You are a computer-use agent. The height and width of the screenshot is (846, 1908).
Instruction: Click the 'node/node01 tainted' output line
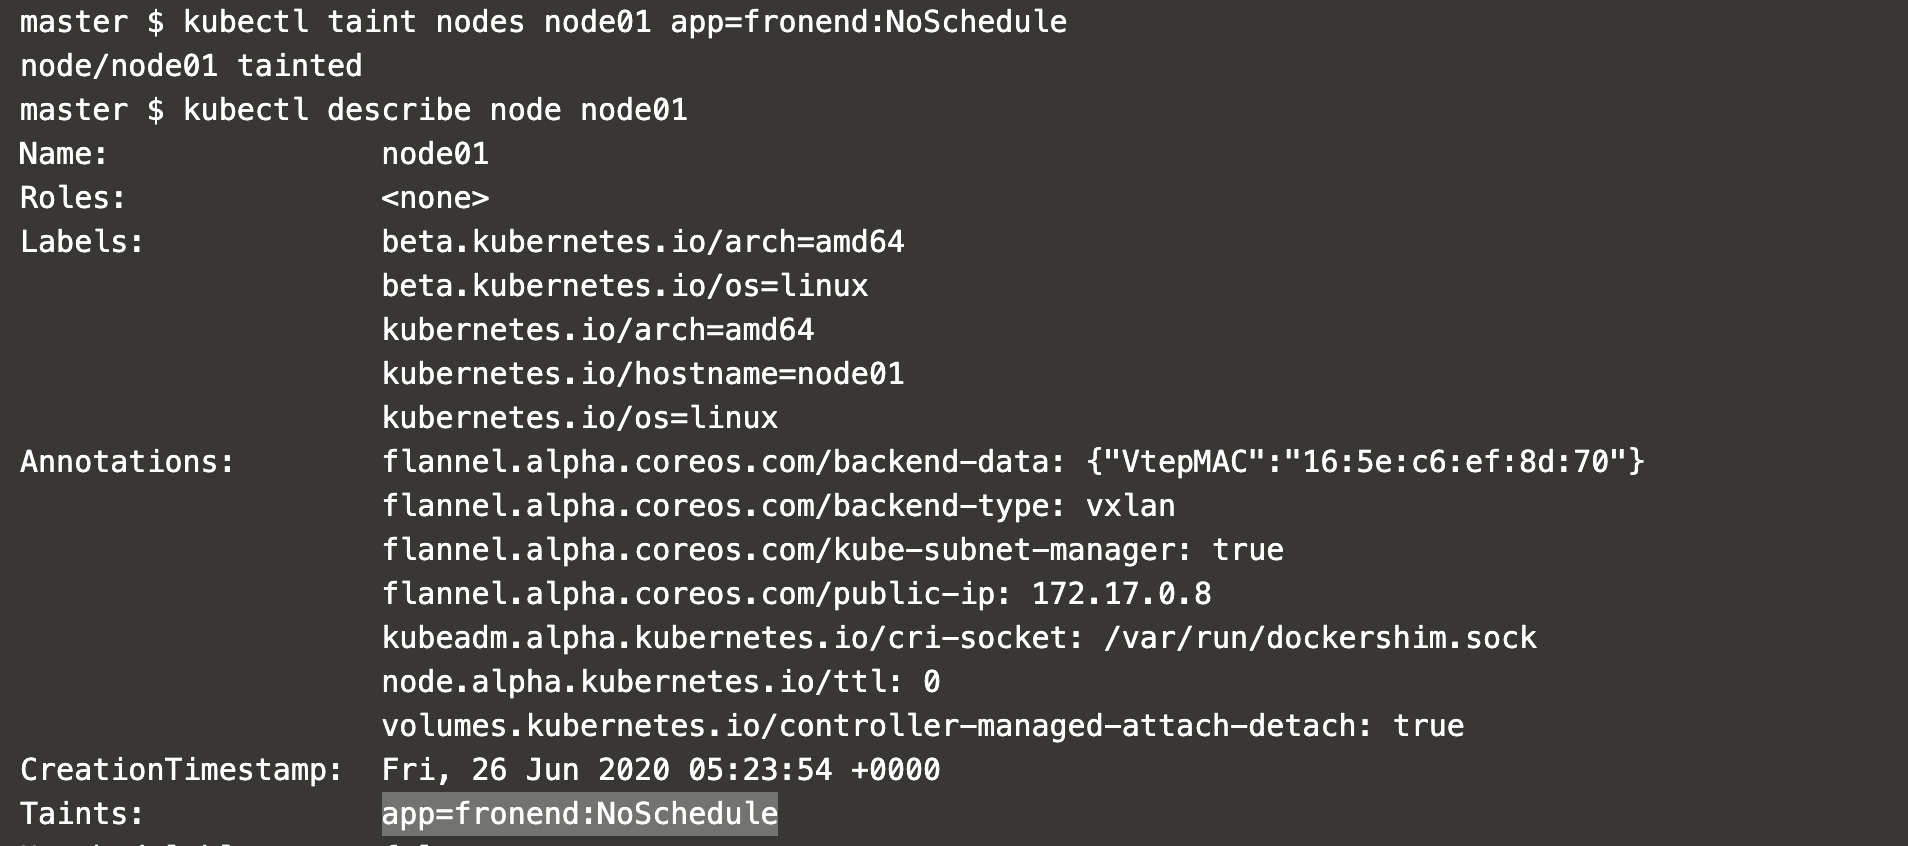pyautogui.click(x=191, y=66)
